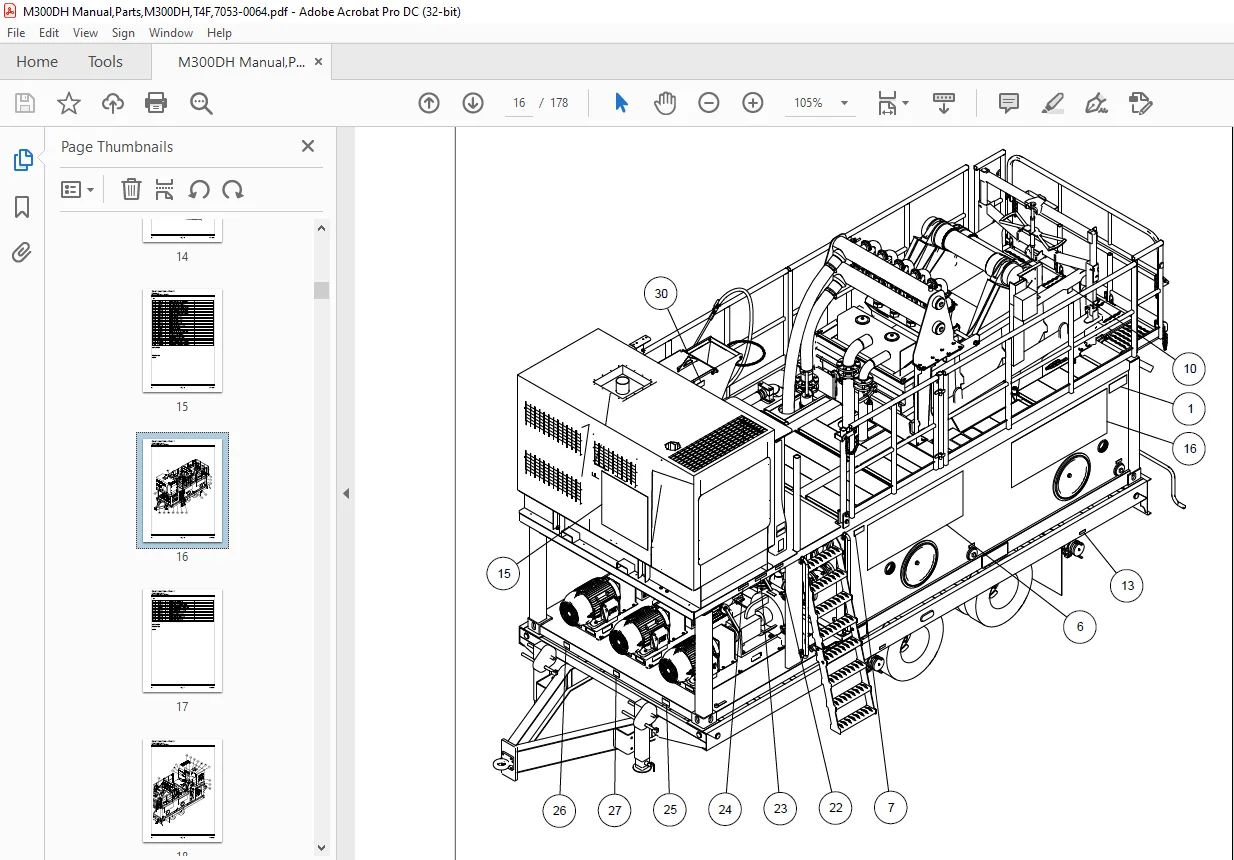Click callout number 24 in the diagram
This screenshot has height=860, width=1234.
point(725,808)
